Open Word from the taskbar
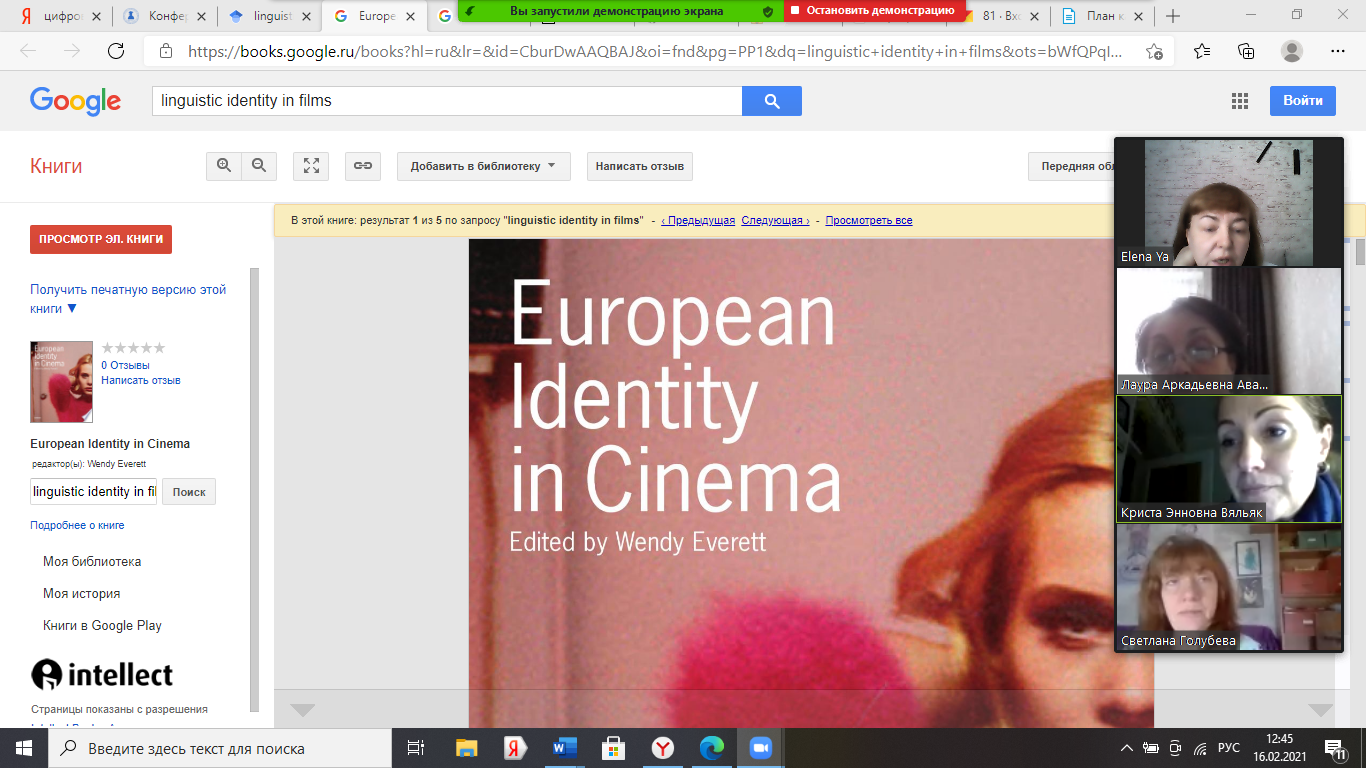The height and width of the screenshot is (768, 1366). tap(565, 748)
